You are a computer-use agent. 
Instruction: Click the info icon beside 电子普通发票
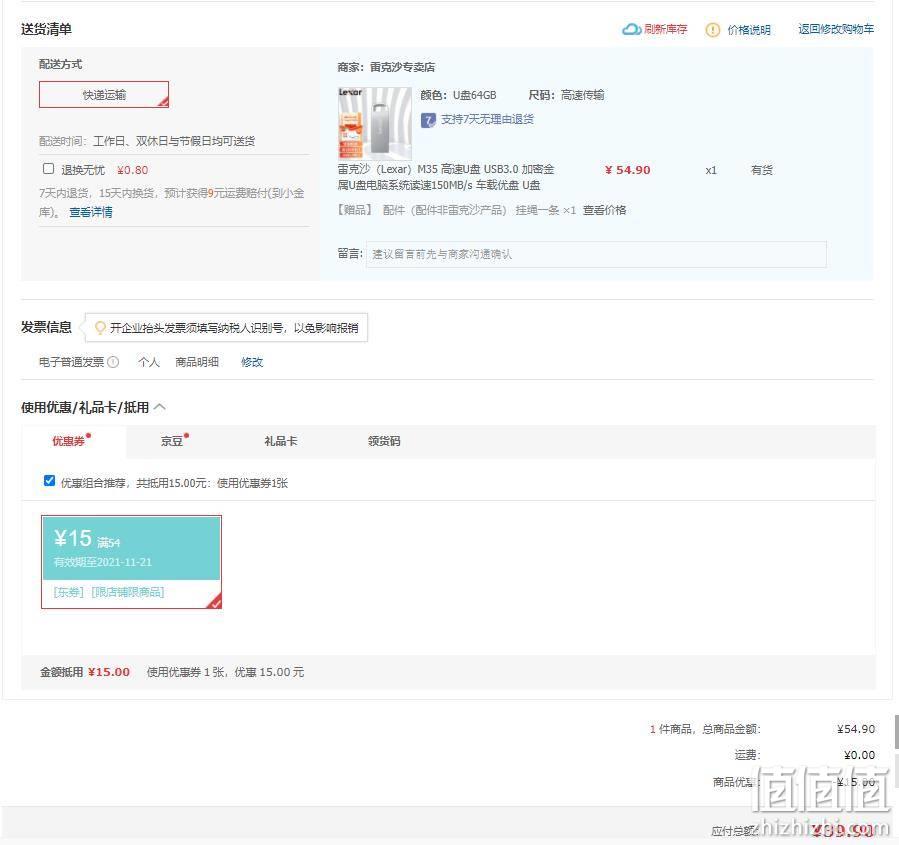coord(114,362)
